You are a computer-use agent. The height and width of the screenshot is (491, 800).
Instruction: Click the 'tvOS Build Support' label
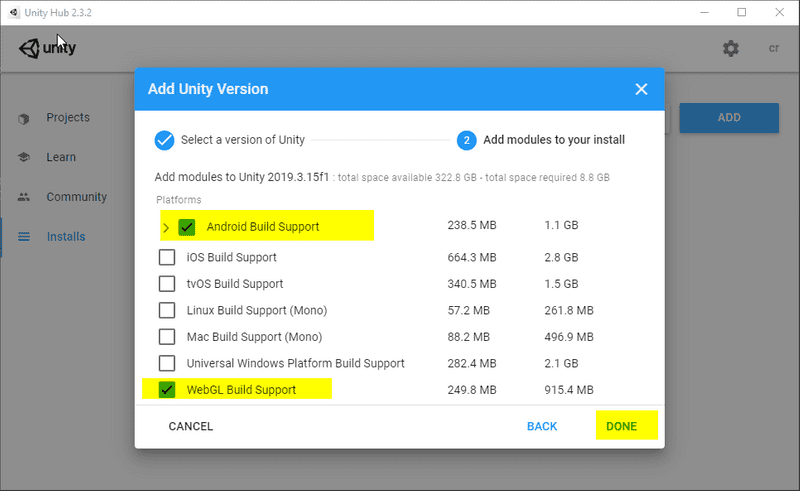[x=235, y=284]
